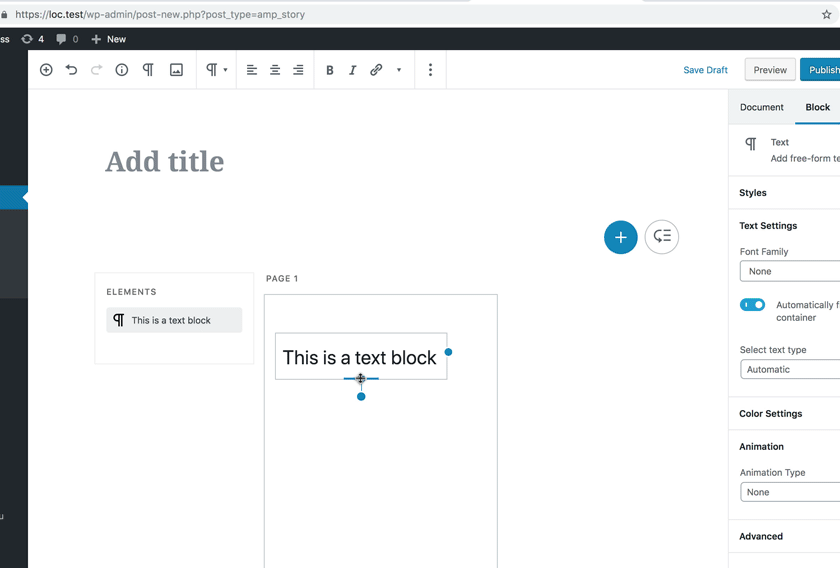Toggle italic formatting
The width and height of the screenshot is (840, 568).
[x=352, y=70]
